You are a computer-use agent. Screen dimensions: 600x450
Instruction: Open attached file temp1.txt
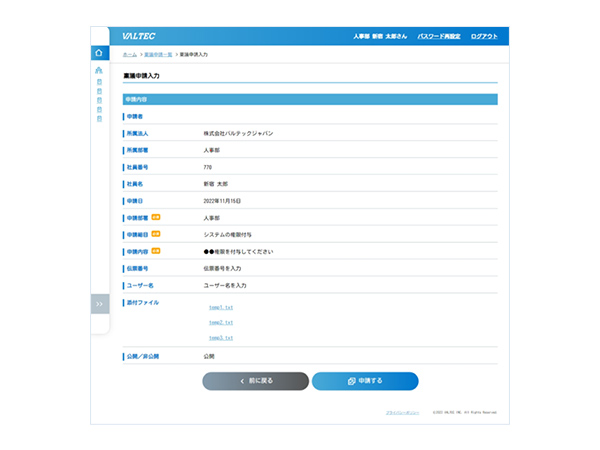pyautogui.click(x=221, y=307)
